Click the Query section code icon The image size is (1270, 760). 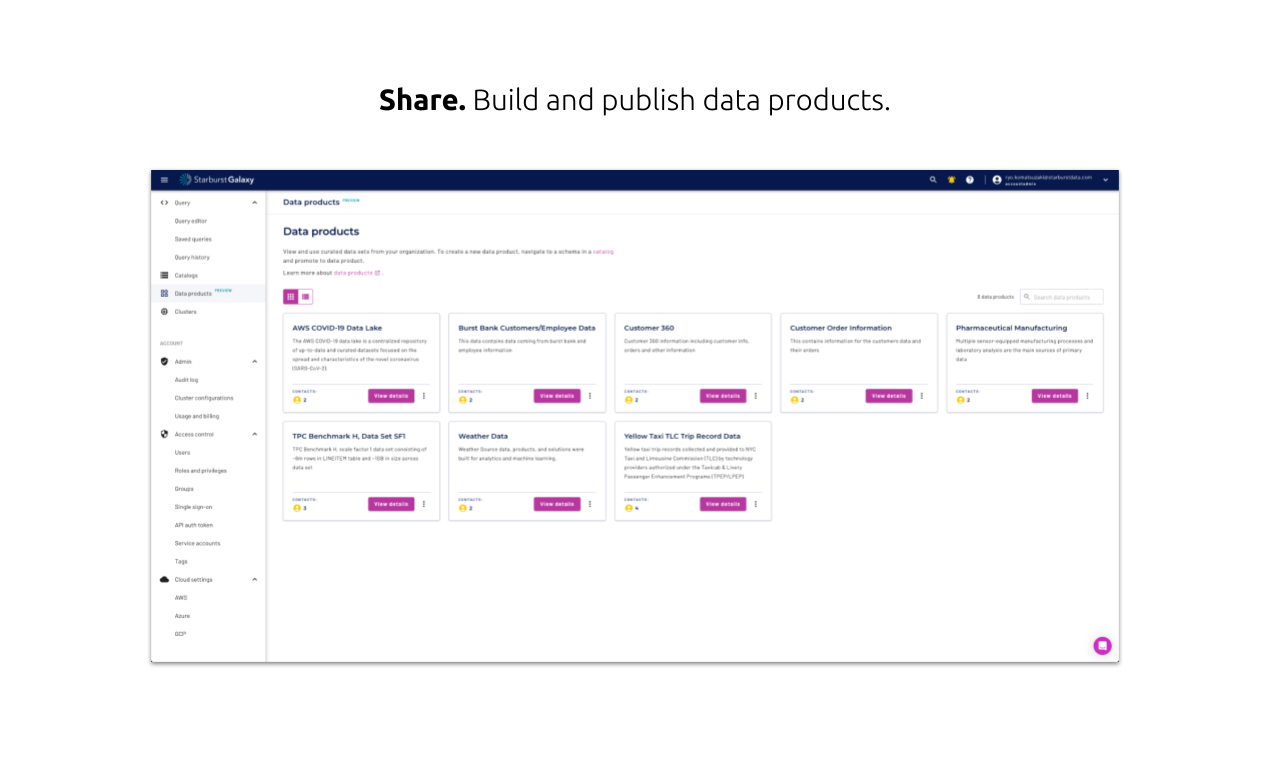tap(164, 203)
